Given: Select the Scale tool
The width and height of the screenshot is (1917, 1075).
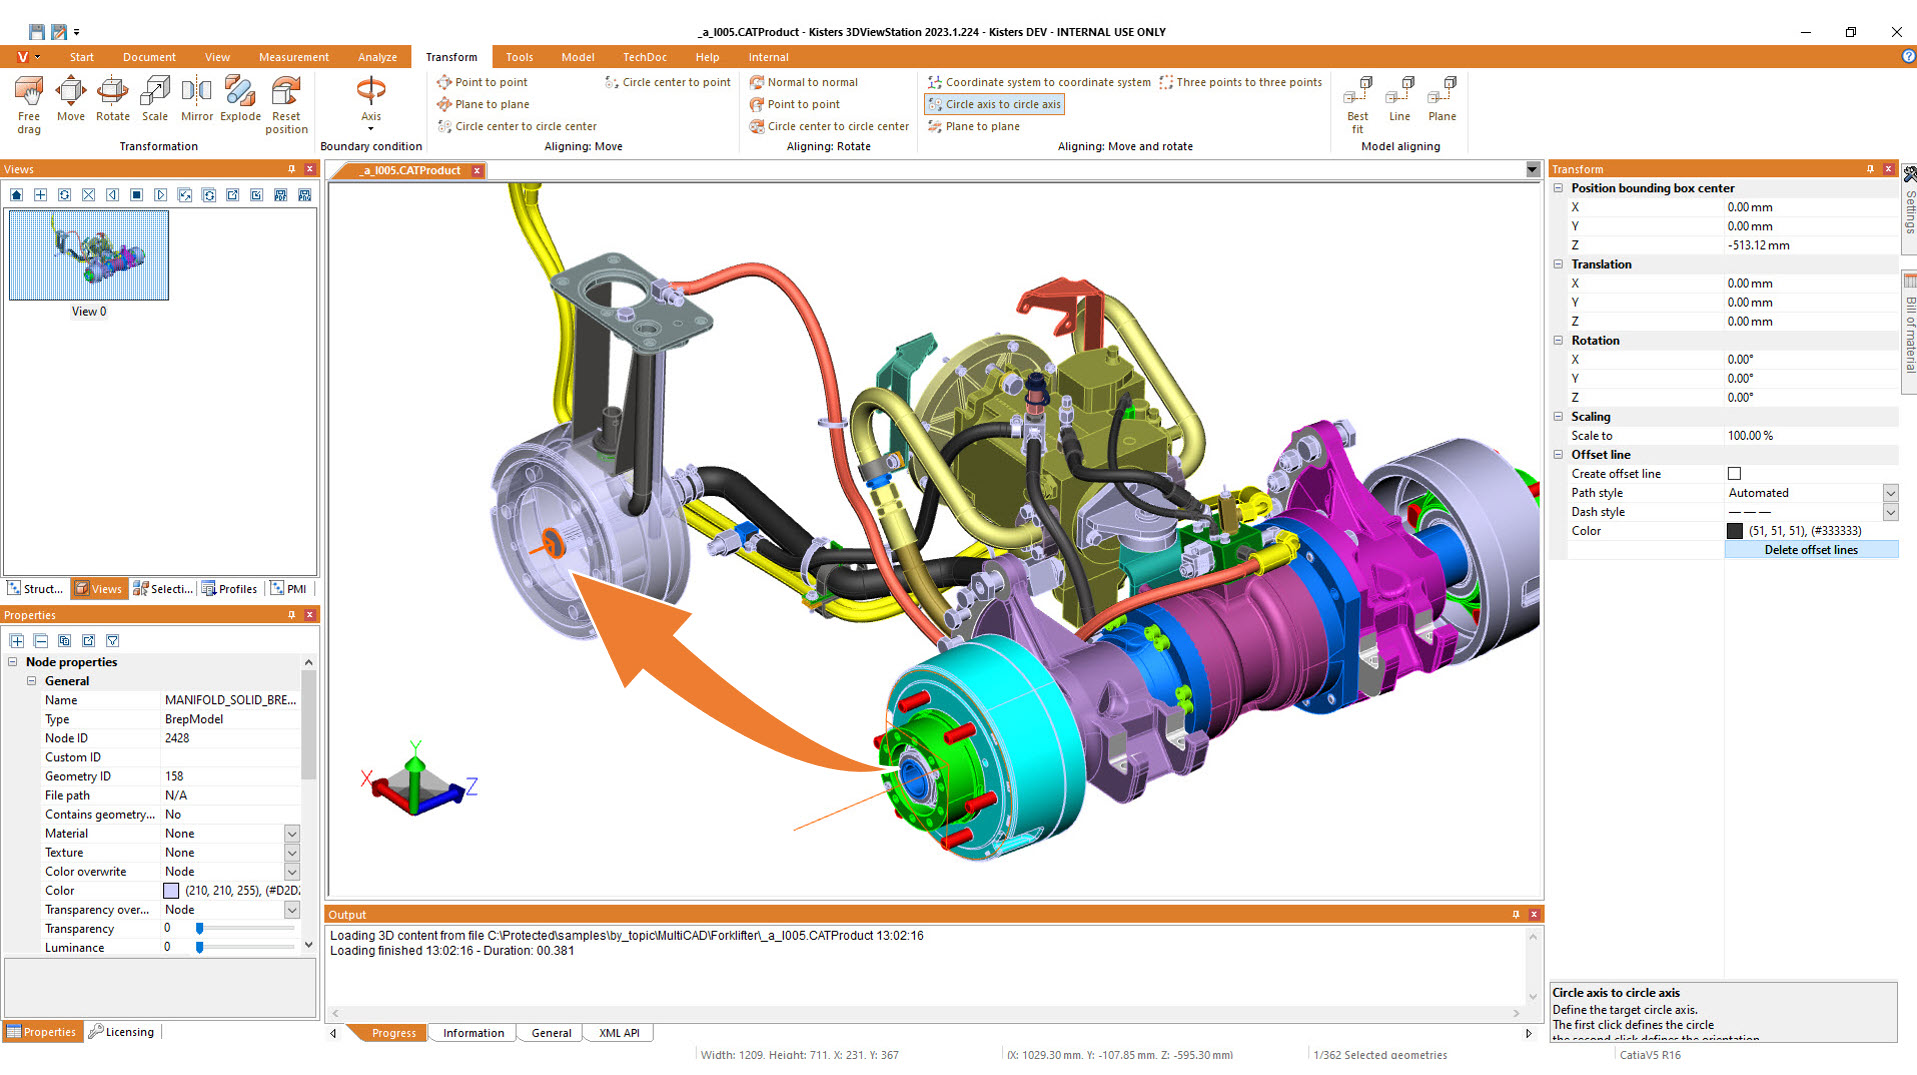Looking at the screenshot, I should pos(155,99).
